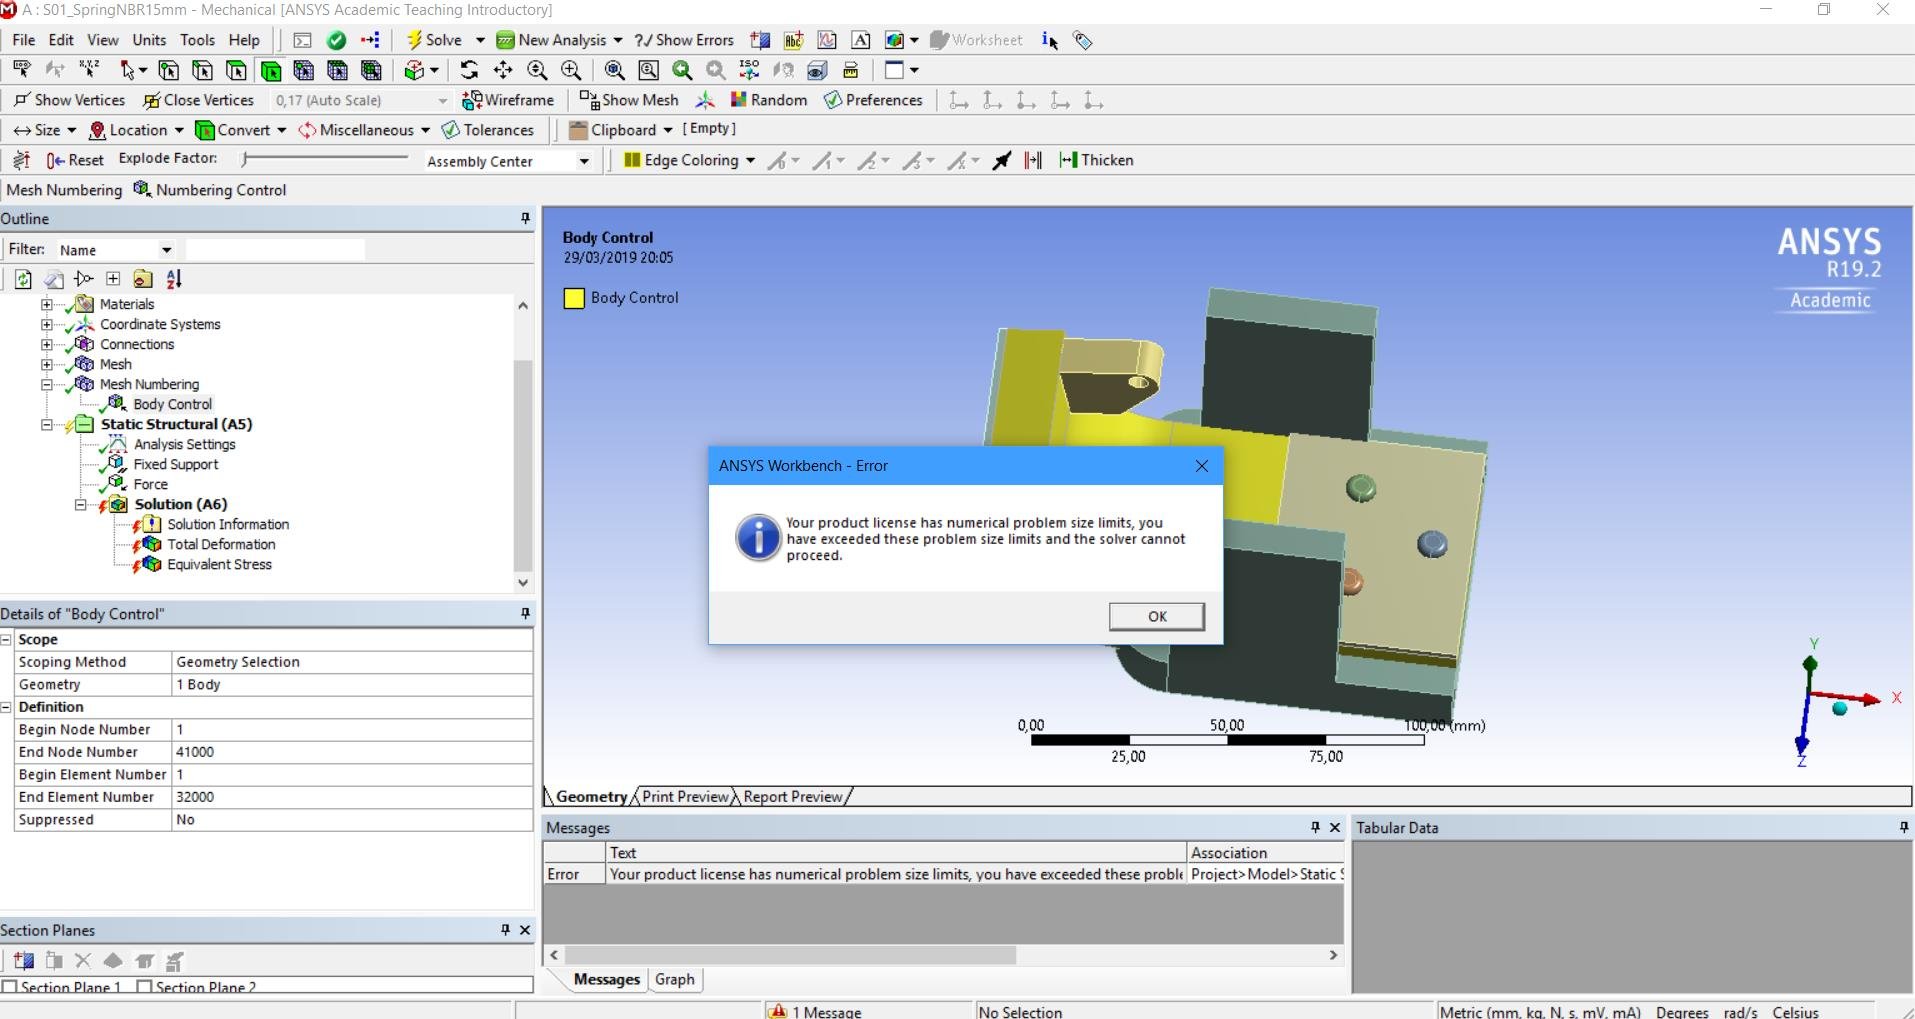Activate Zoom To Fit magnifier icon
This screenshot has width=1915, height=1019.
(x=615, y=70)
